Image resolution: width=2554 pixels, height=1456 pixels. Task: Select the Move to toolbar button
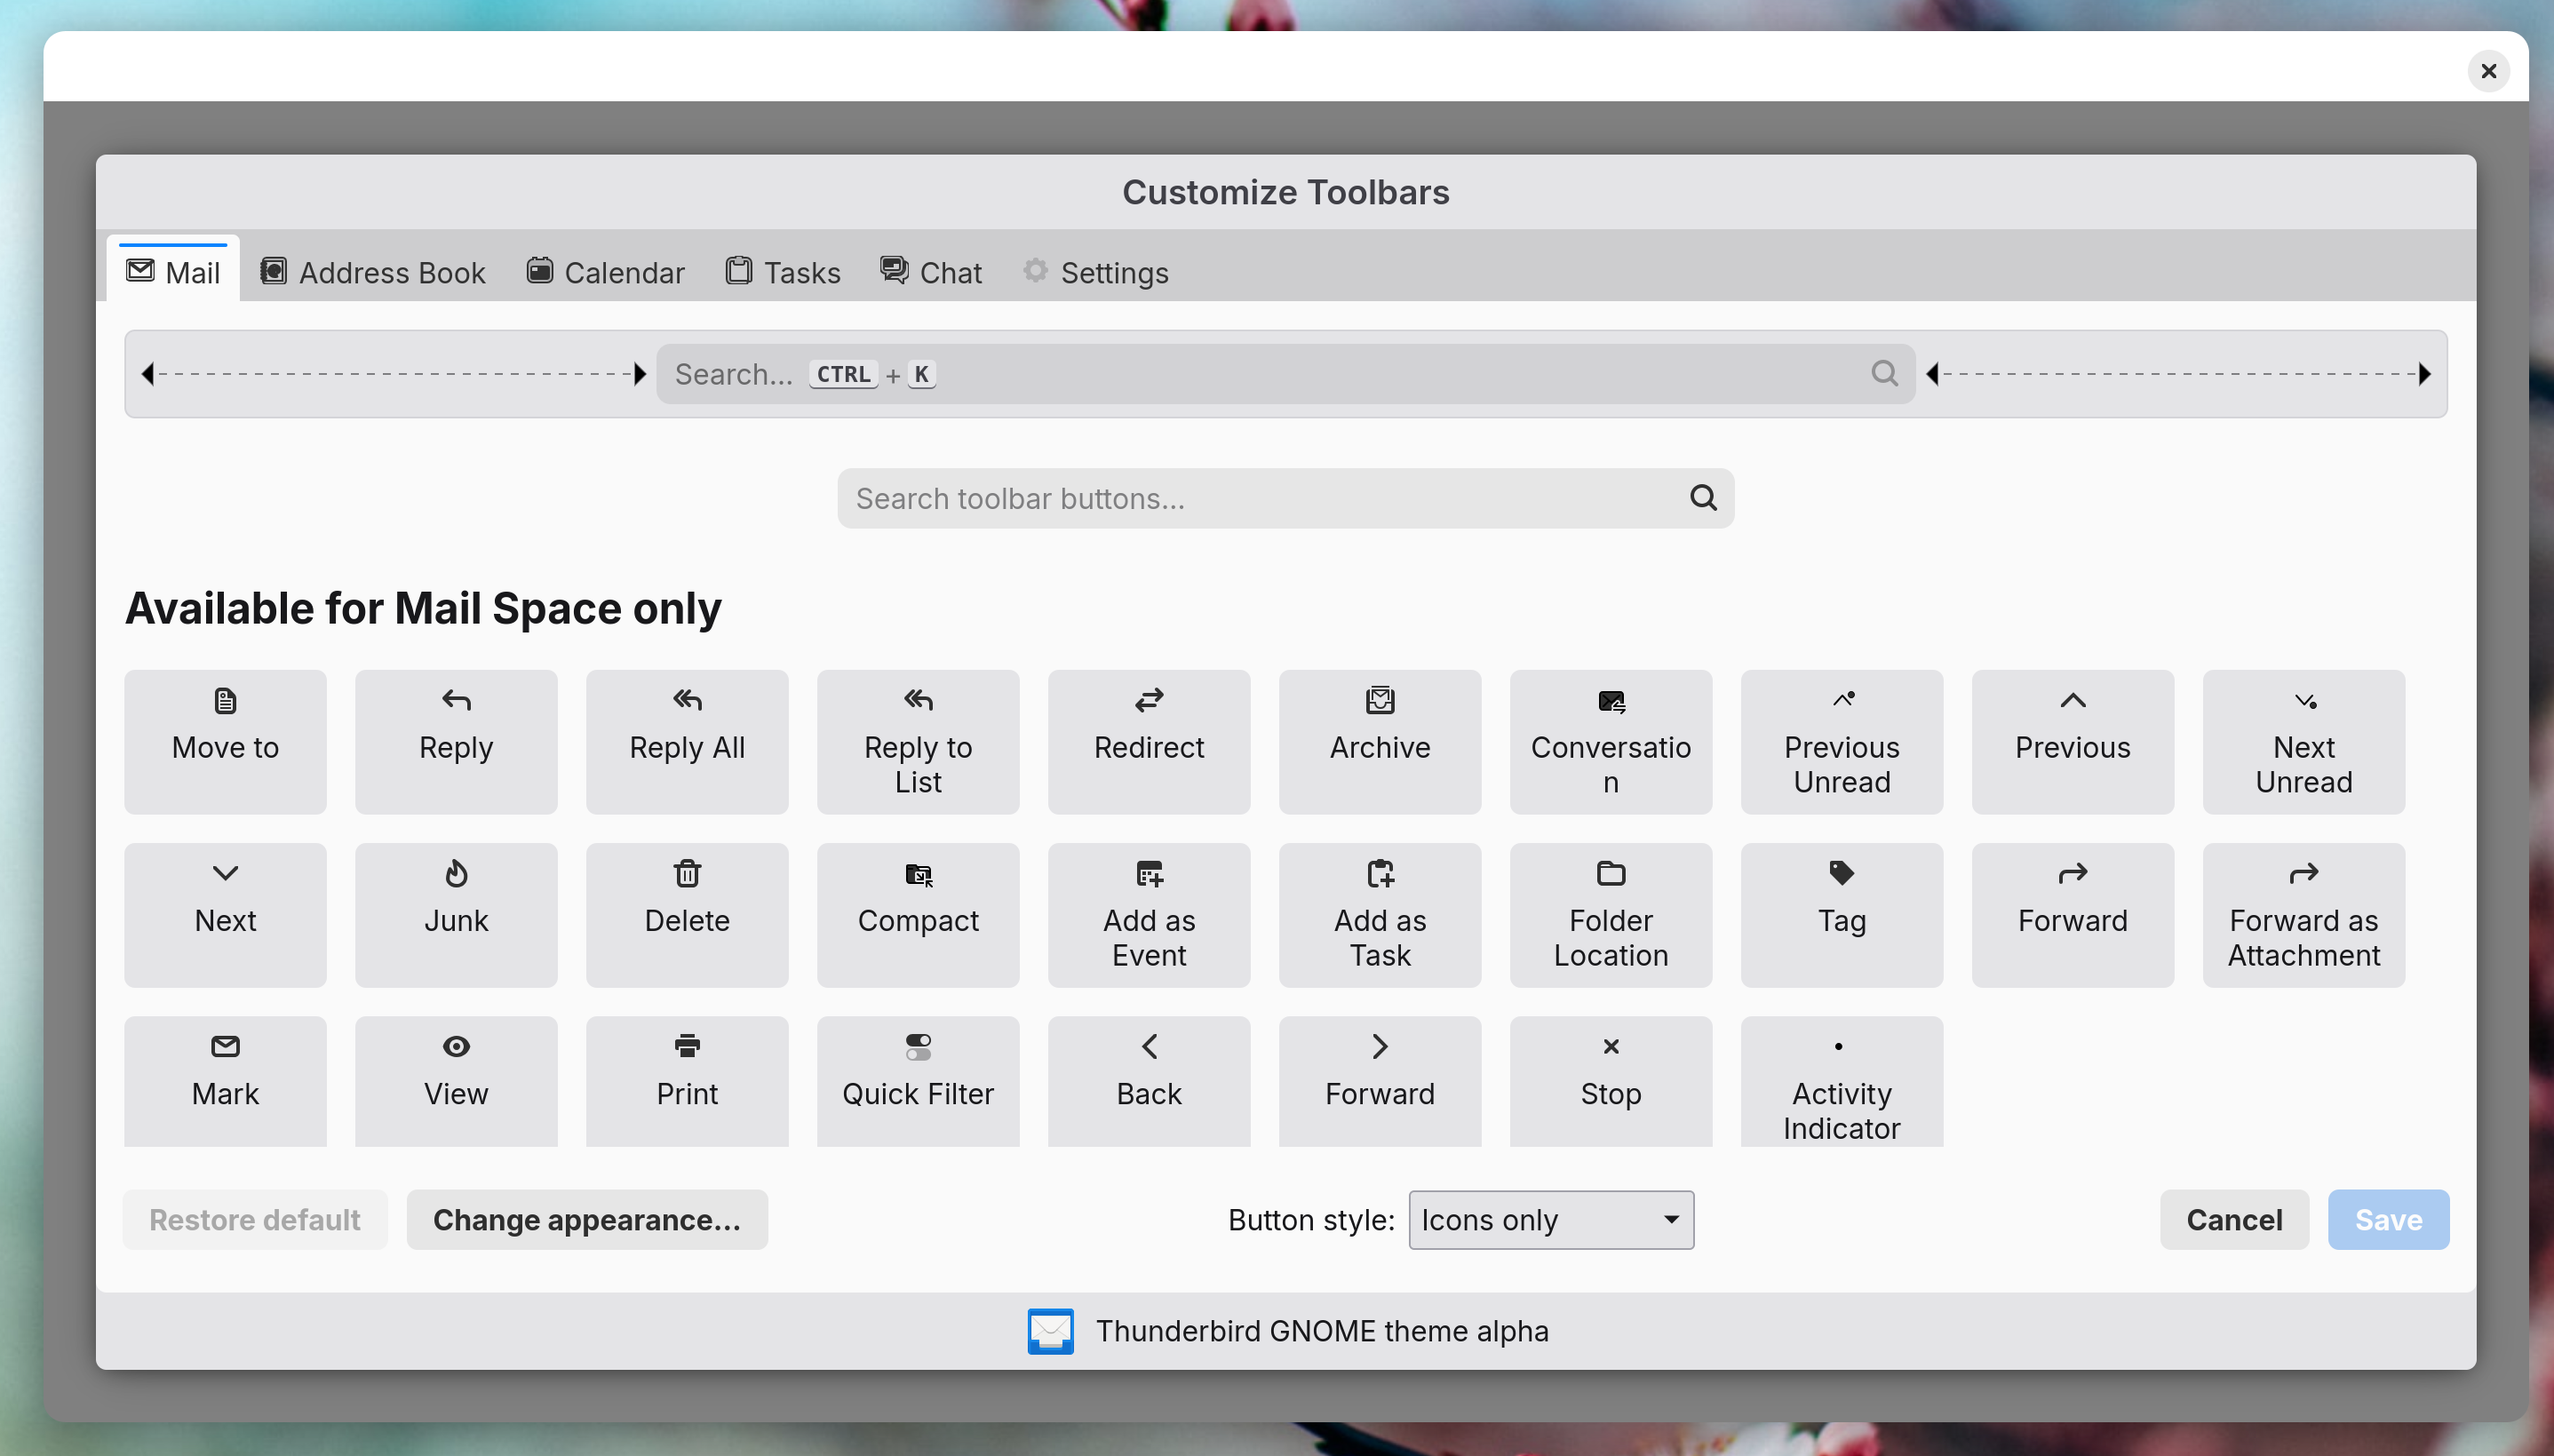225,741
